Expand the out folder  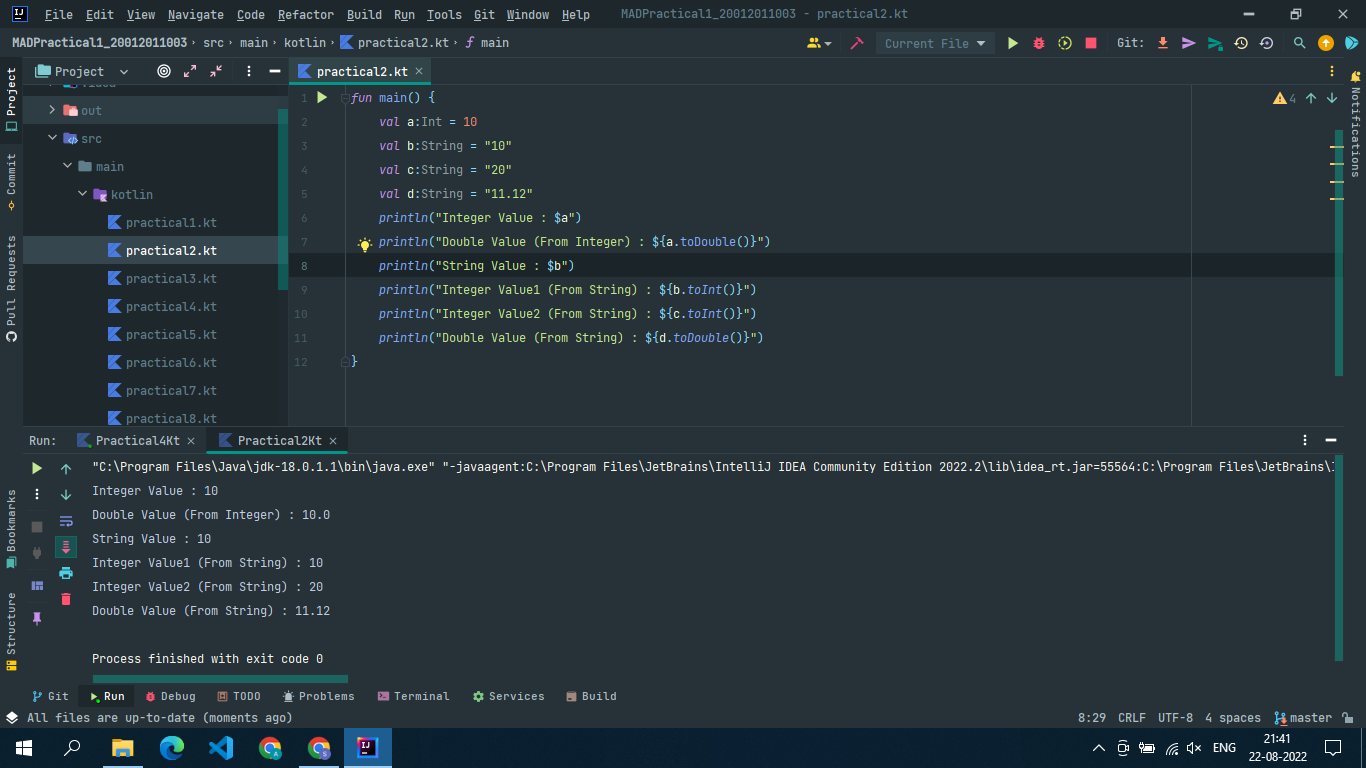pyautogui.click(x=53, y=110)
